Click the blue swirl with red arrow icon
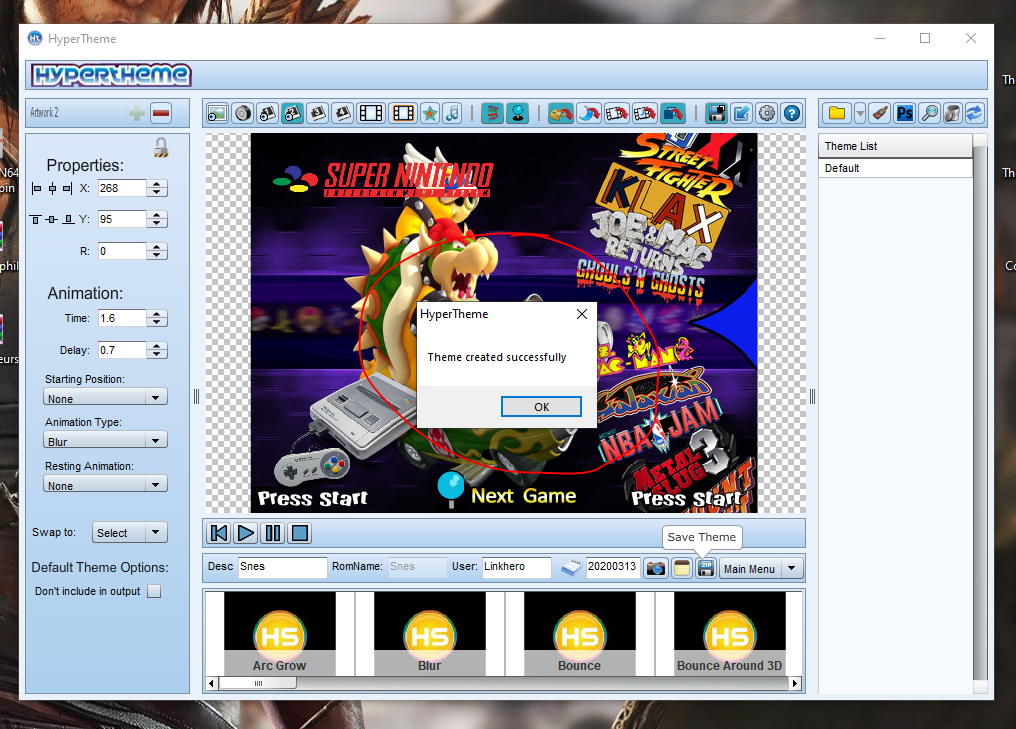This screenshot has width=1016, height=729. 588,113
